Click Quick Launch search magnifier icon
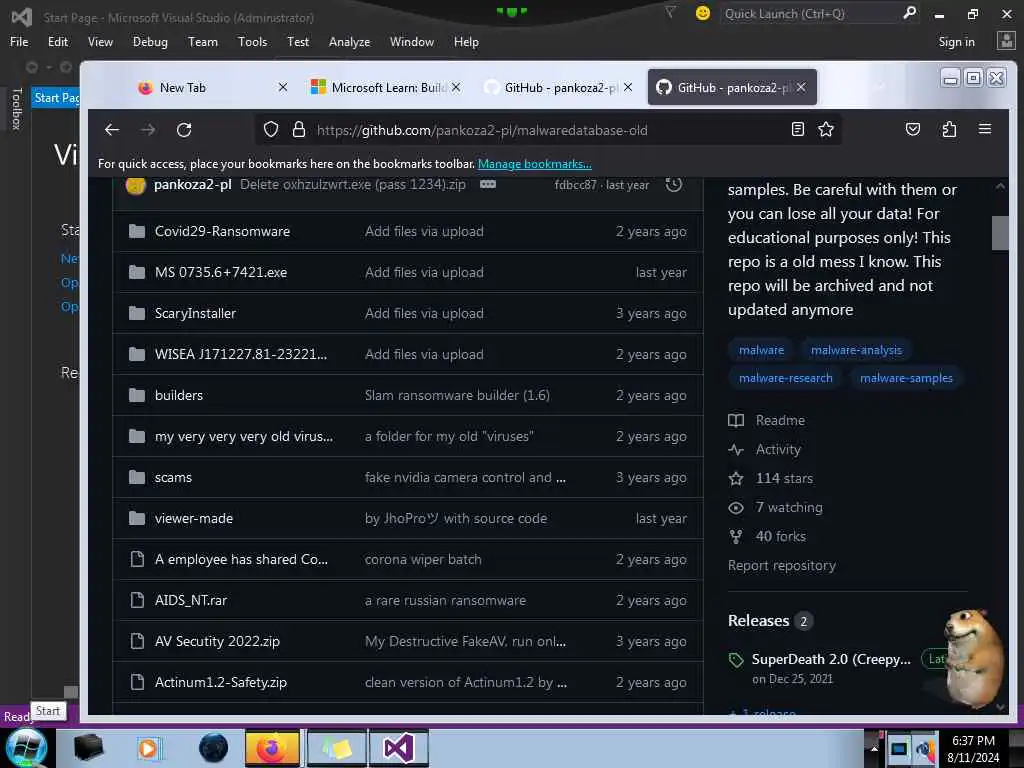The image size is (1024, 768). tap(908, 13)
